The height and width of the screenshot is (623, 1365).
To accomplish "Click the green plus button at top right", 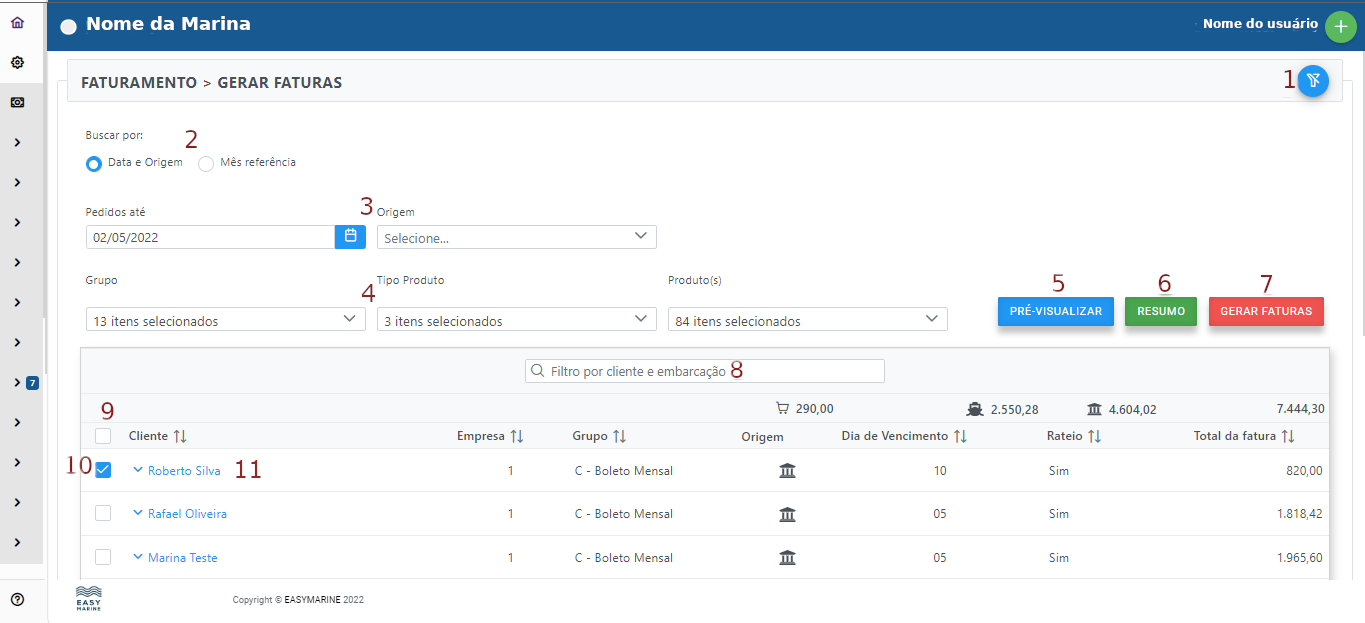I will 1340,27.
